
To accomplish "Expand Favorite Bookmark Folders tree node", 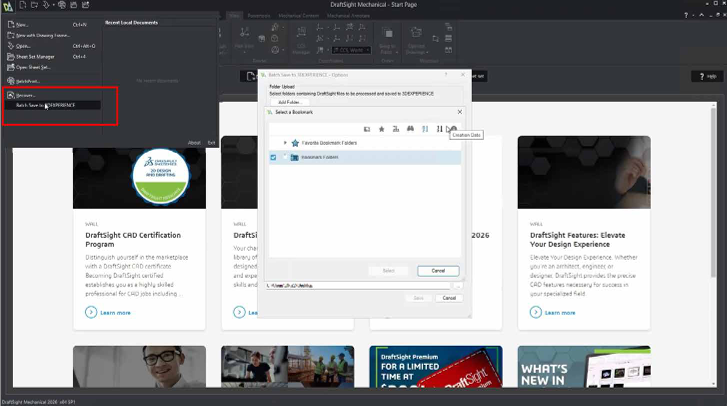I will [x=285, y=143].
